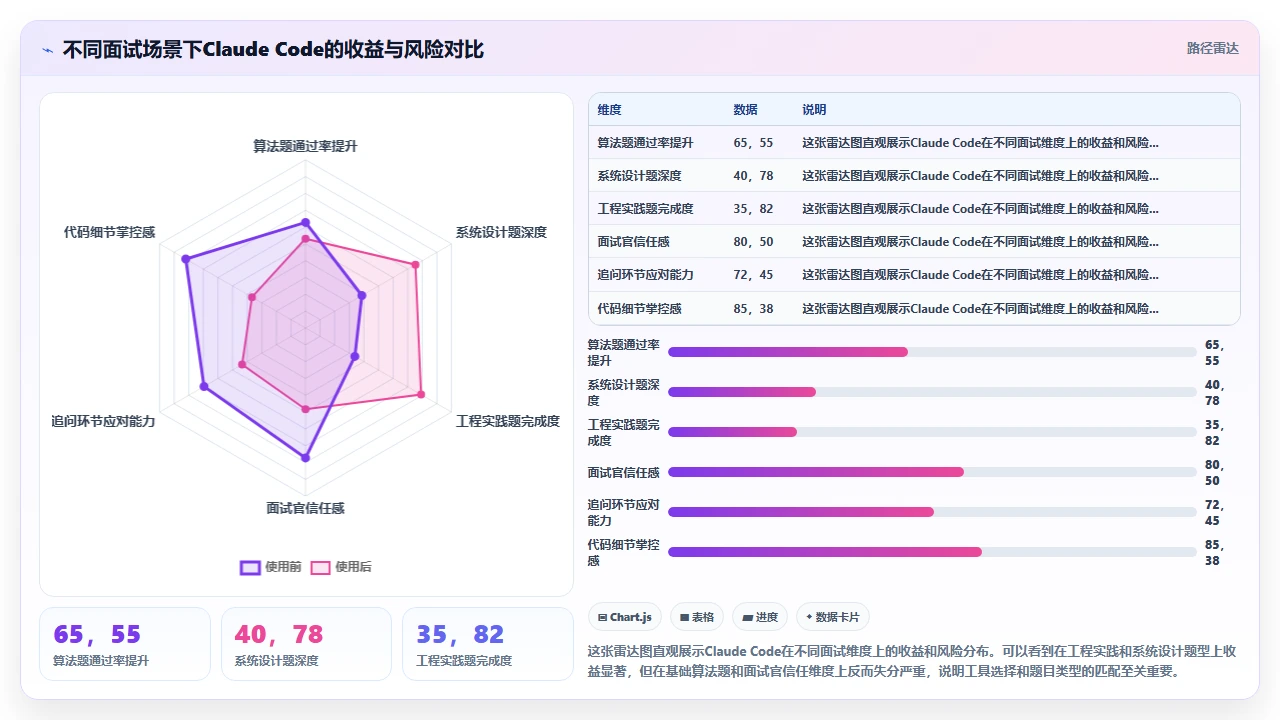Screen dimensions: 1280x720
Task: Click the 系统设计题深度 progress bar
Action: click(932, 392)
